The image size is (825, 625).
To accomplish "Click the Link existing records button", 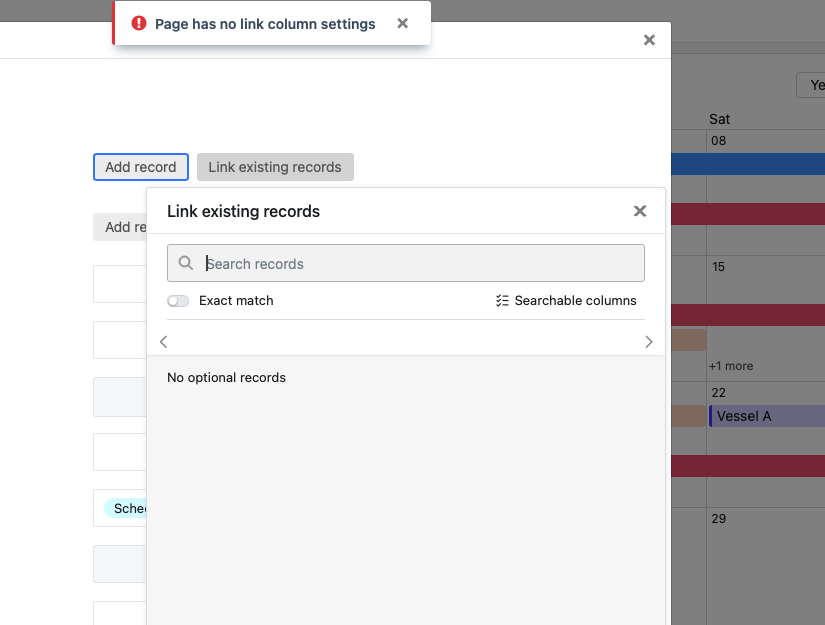I will 275,167.
